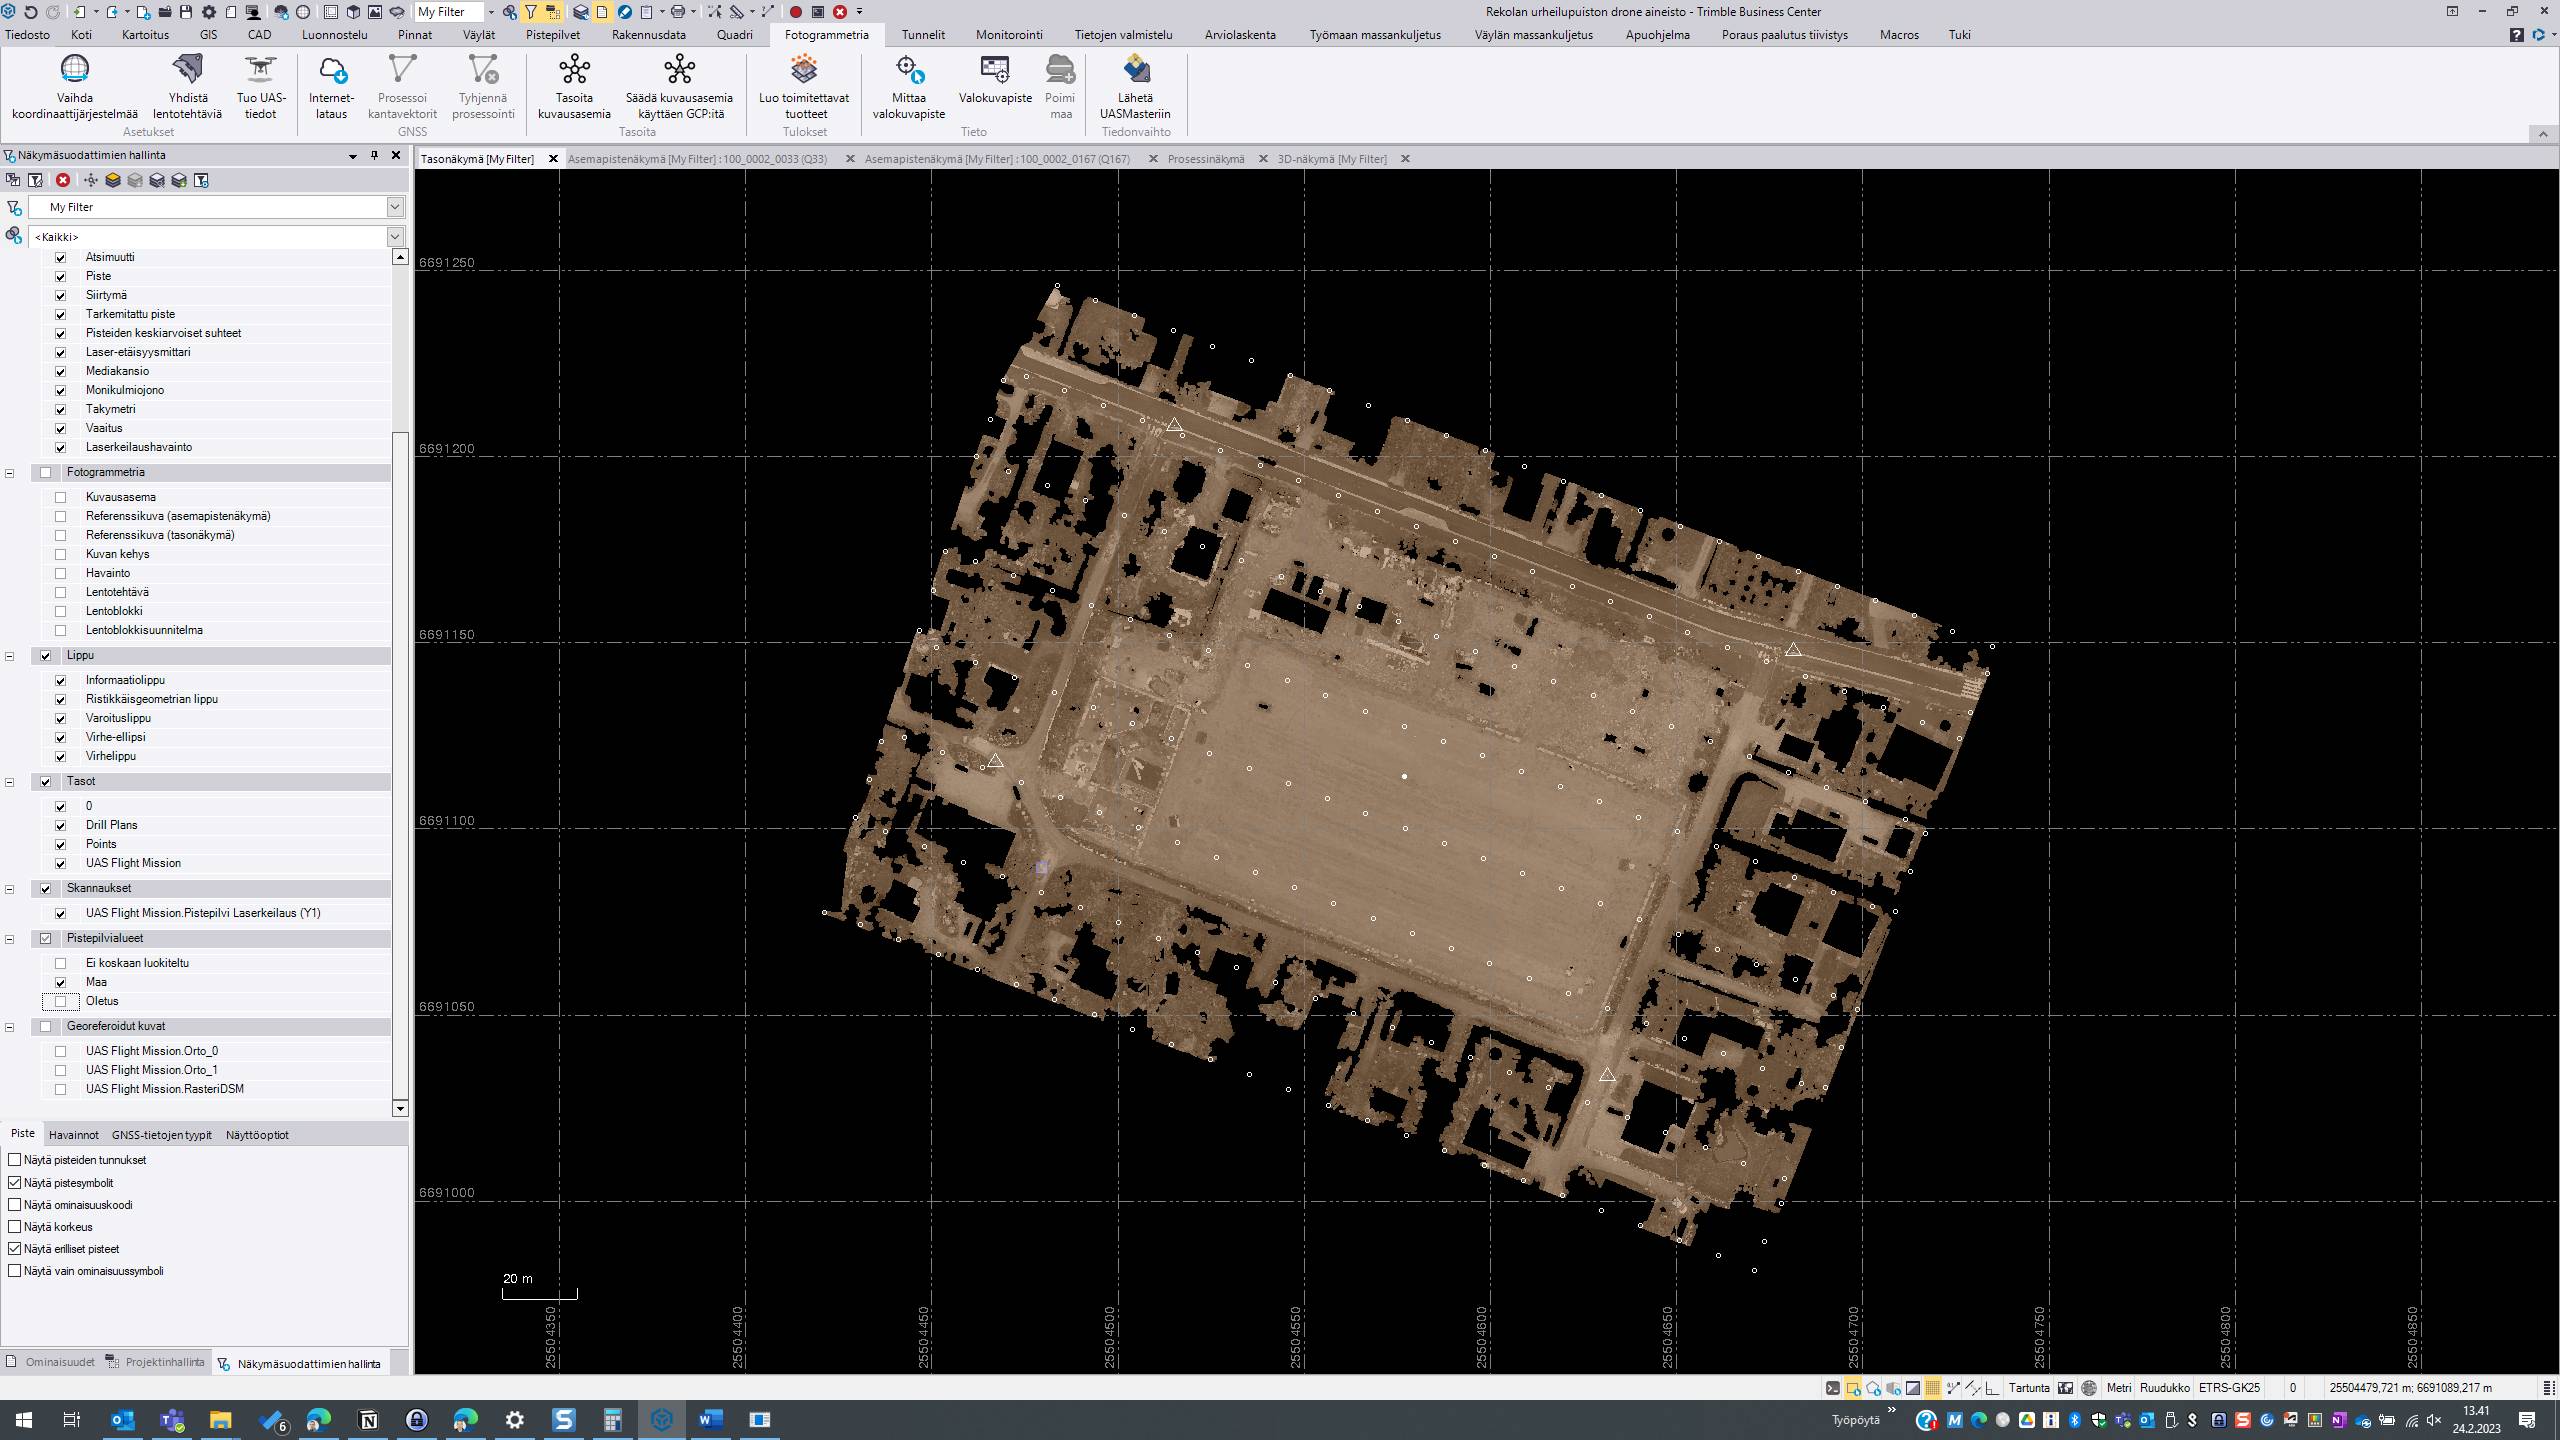Viewport: 2560px width, 1440px height.
Task: Pin the Näkymäsuodattimien hallinta panel
Action: coord(374,155)
